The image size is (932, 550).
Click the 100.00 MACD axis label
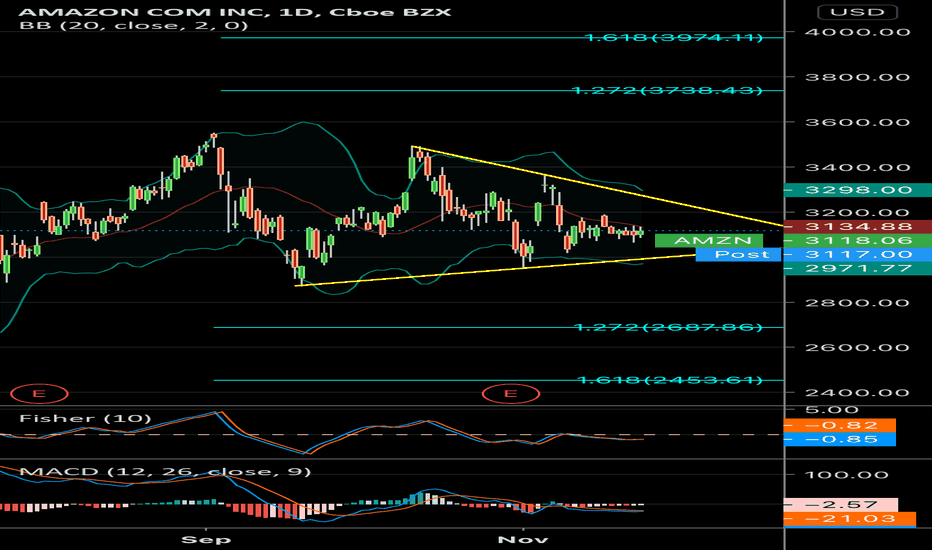pyautogui.click(x=847, y=475)
